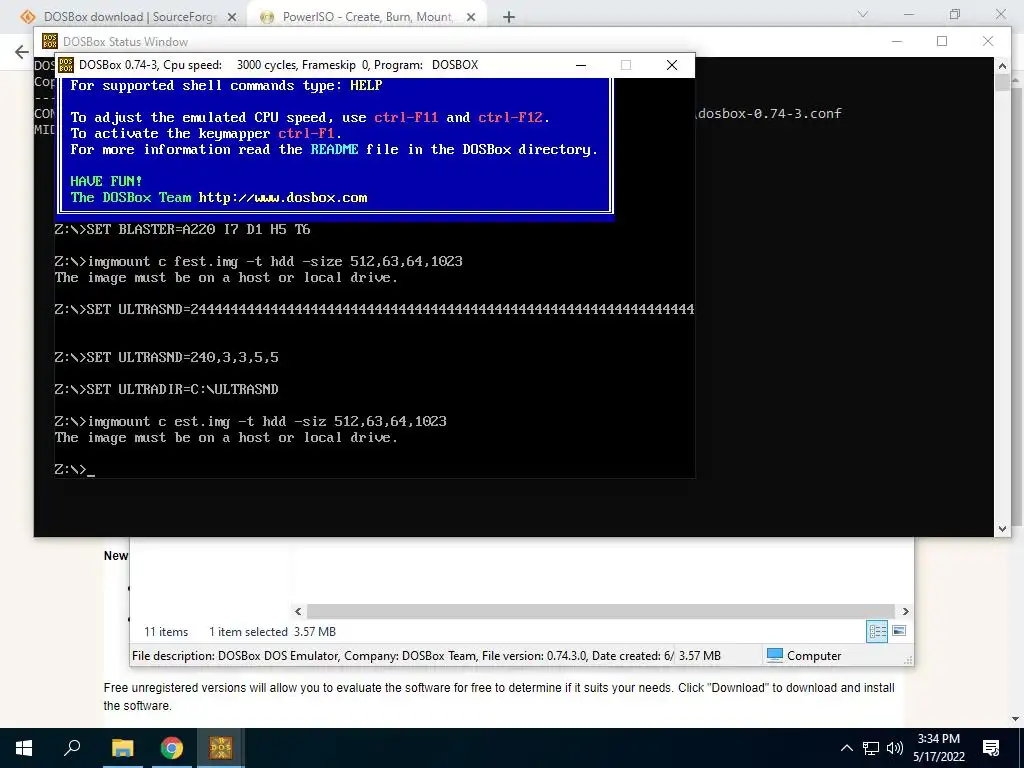Click the DOSBox 0.74-3 window title icon
1024x768 pixels.
tap(66, 65)
